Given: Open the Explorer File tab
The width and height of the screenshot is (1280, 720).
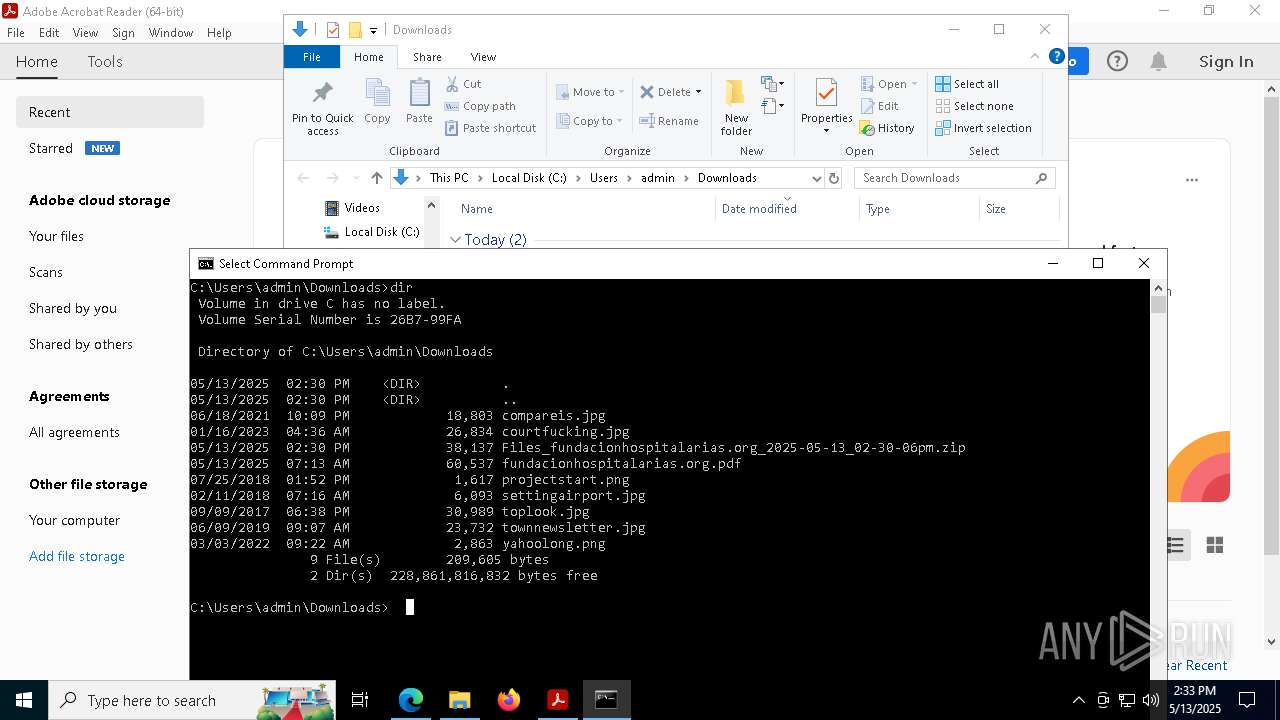Looking at the screenshot, I should 312,57.
